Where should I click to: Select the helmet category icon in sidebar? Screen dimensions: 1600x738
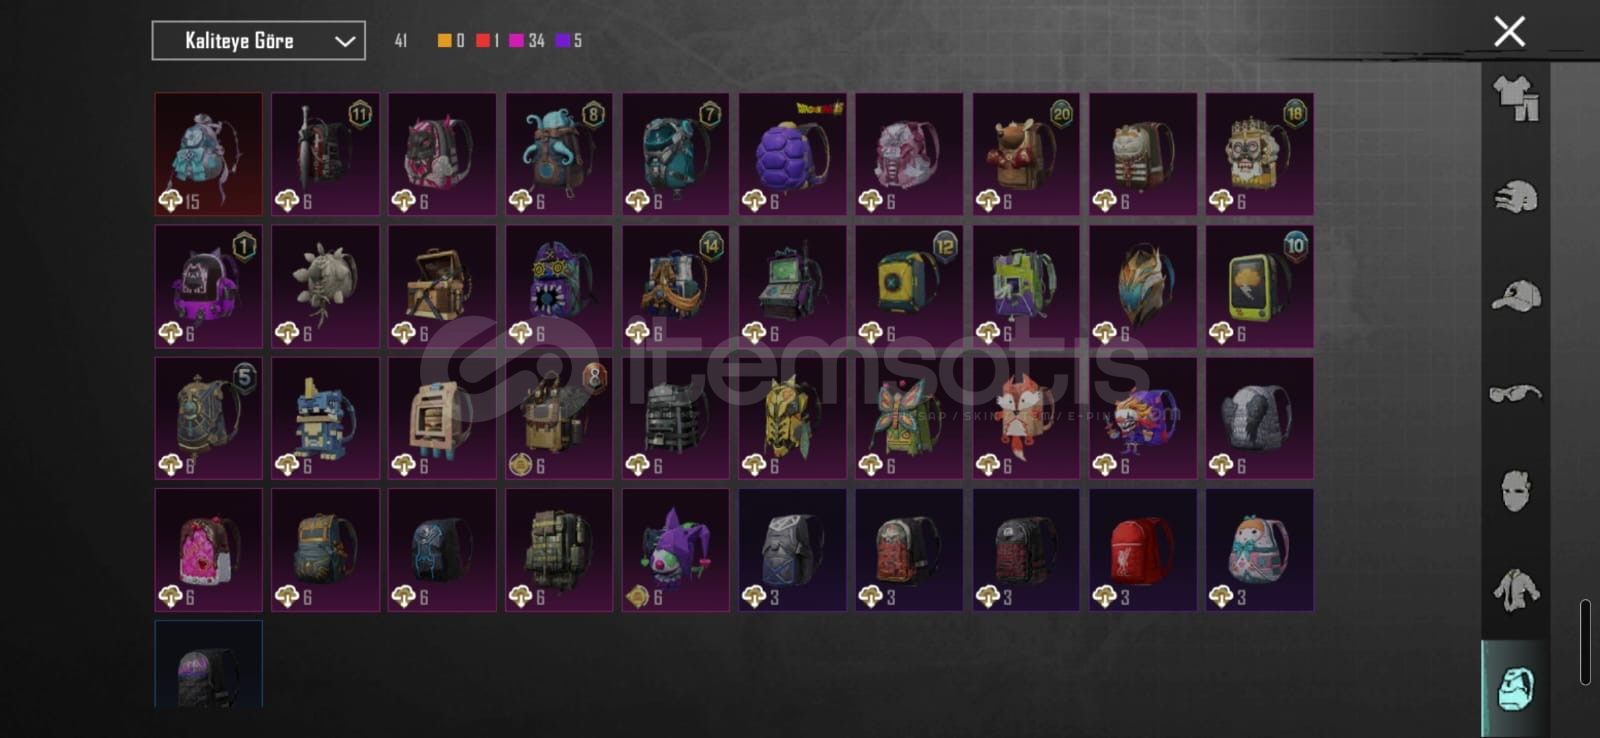tap(1515, 197)
